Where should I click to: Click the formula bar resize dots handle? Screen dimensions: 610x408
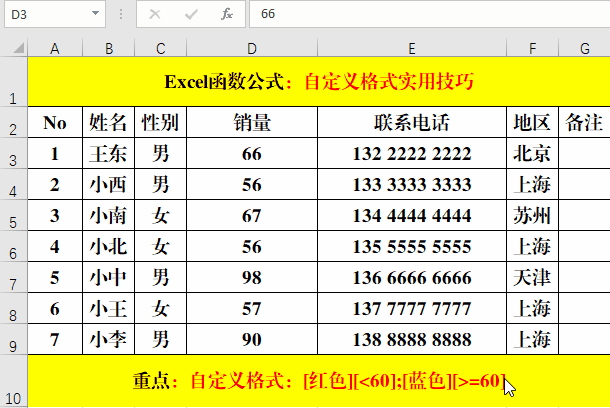pos(121,14)
